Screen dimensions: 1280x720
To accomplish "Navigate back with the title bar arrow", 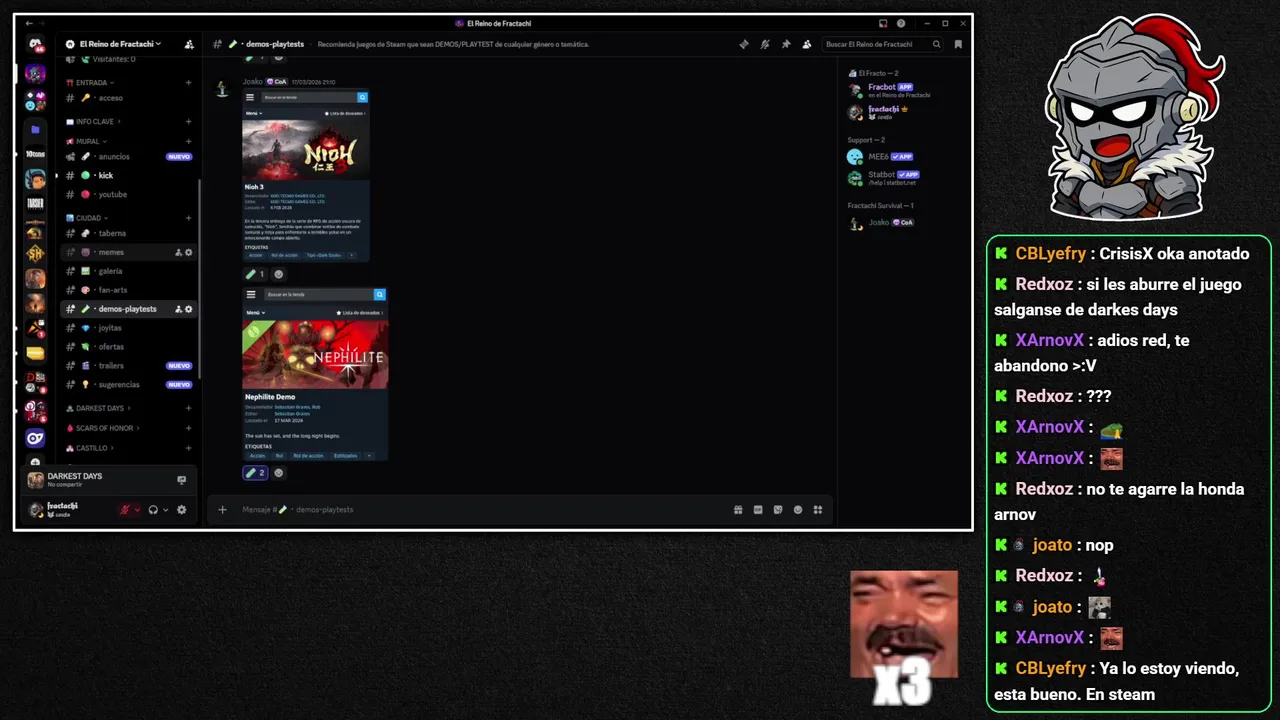I will click(x=29, y=23).
